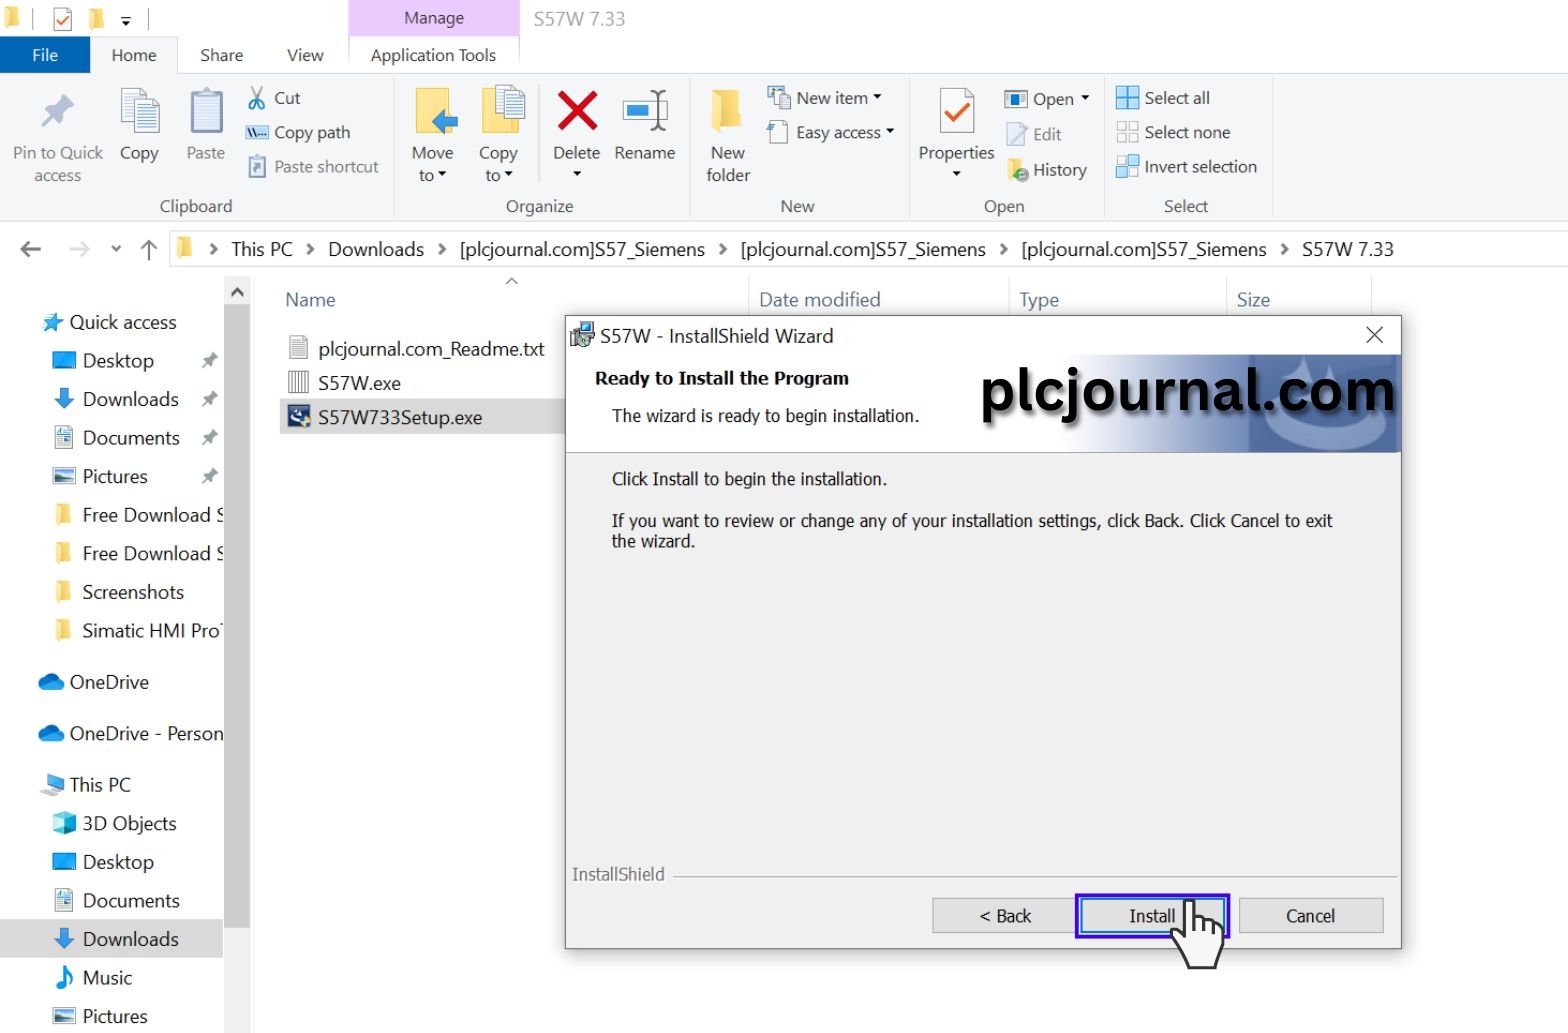
Task: Open Easy access dropdown
Action: tap(831, 132)
